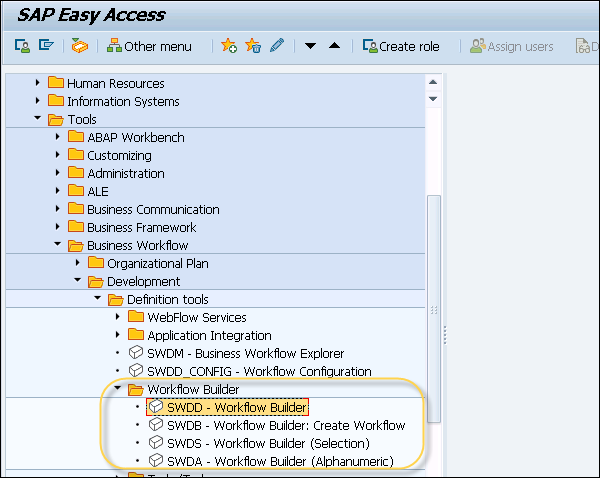Click the Business Workflow label
This screenshot has height=478, width=600.
(x=138, y=245)
